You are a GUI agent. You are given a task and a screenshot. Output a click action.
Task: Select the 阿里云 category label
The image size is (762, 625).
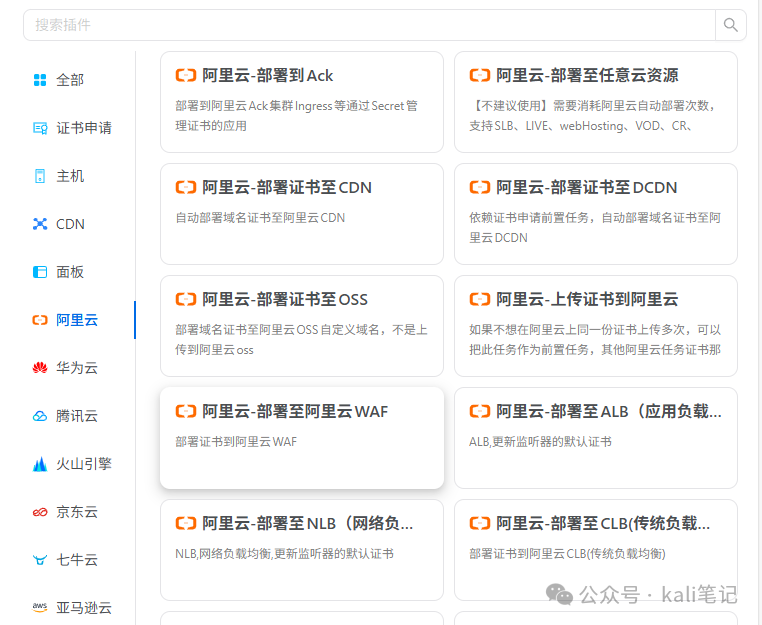(x=77, y=320)
